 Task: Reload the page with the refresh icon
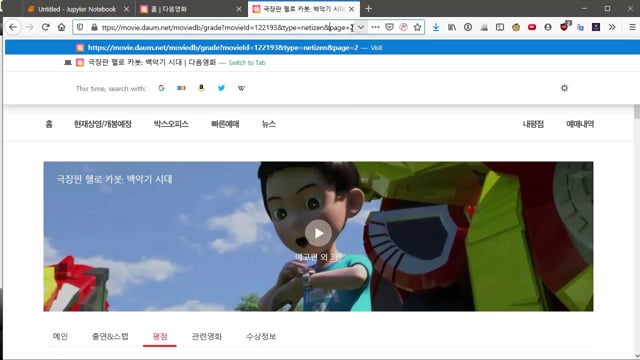click(45, 27)
